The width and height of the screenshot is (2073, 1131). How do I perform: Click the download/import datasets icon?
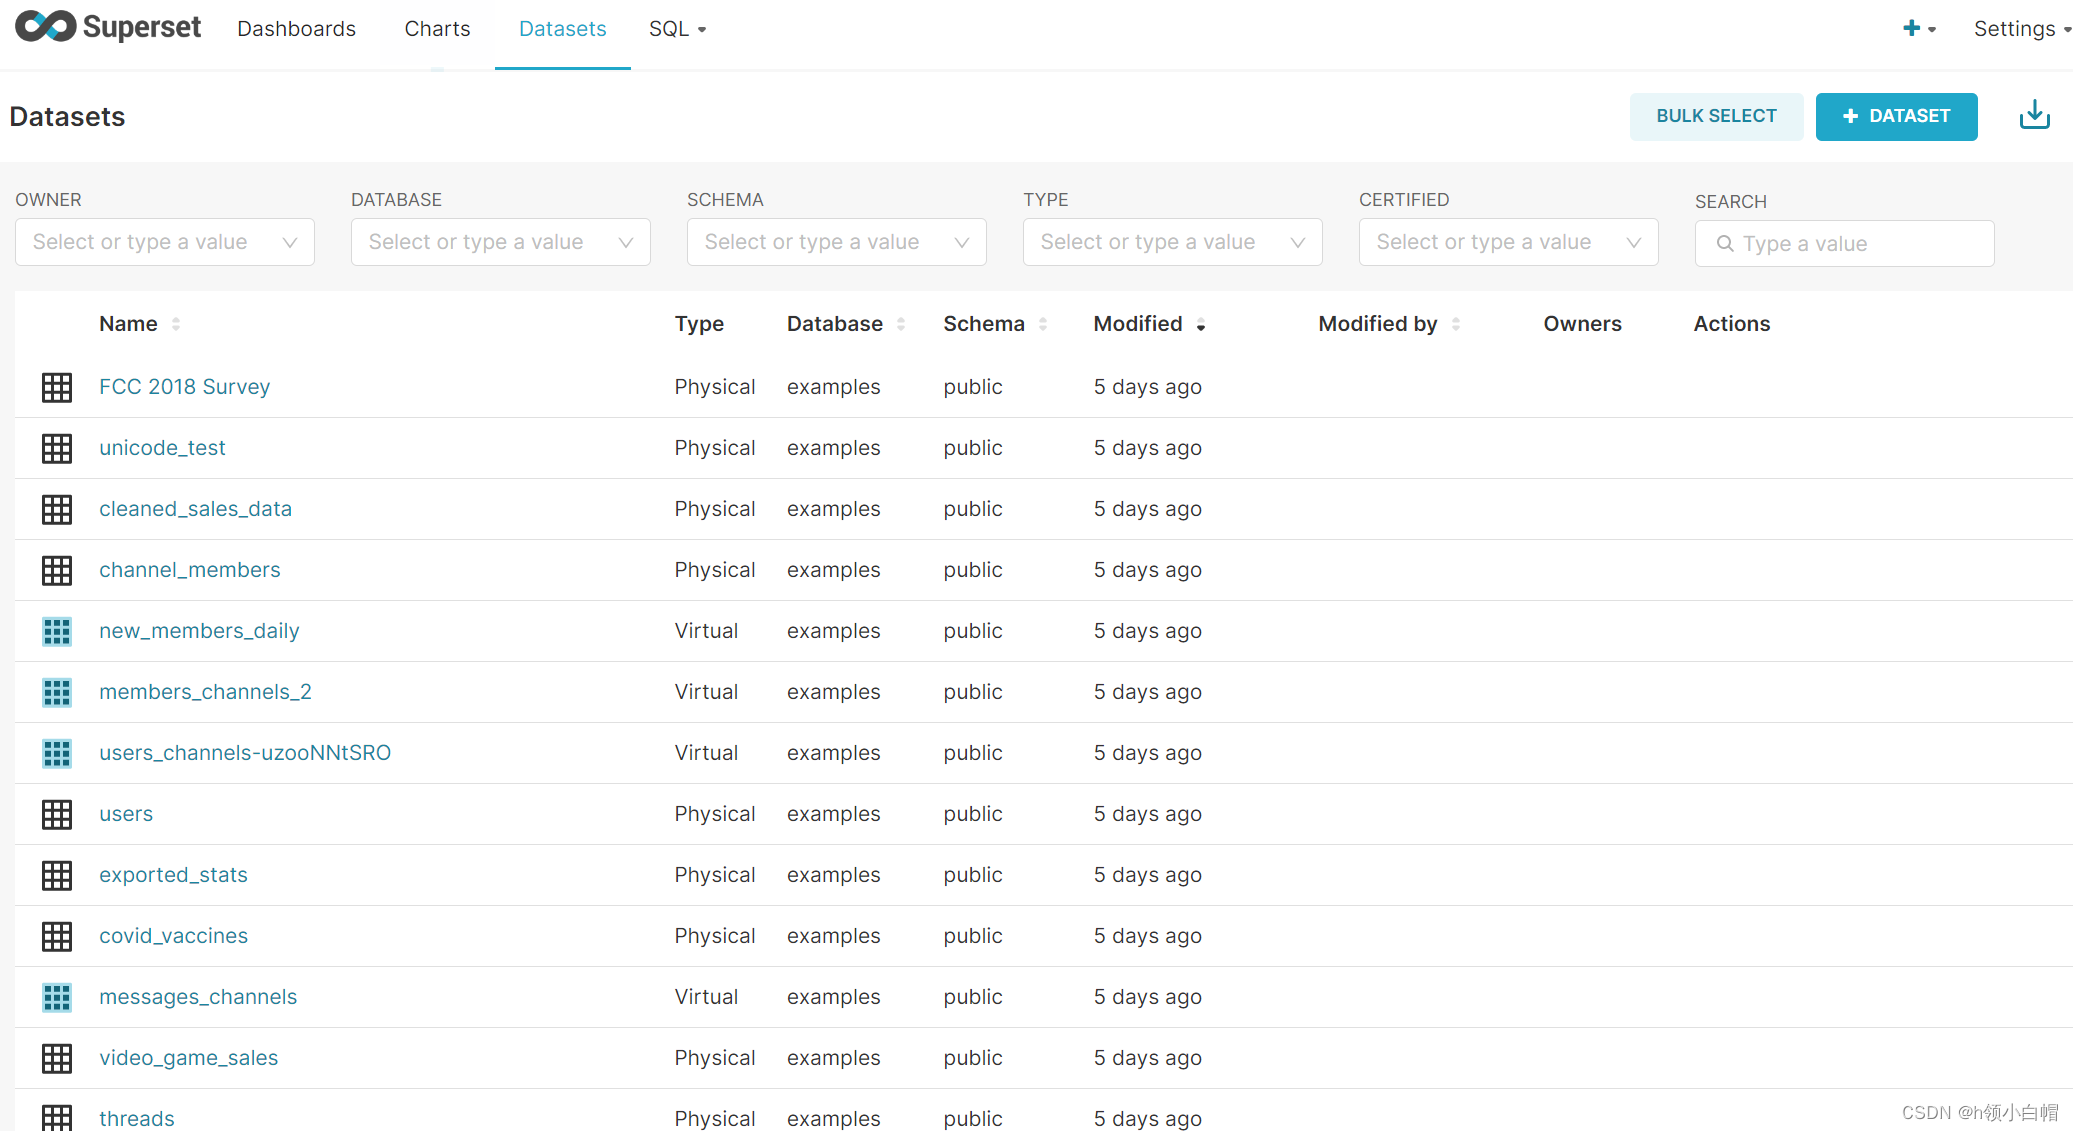point(2034,116)
